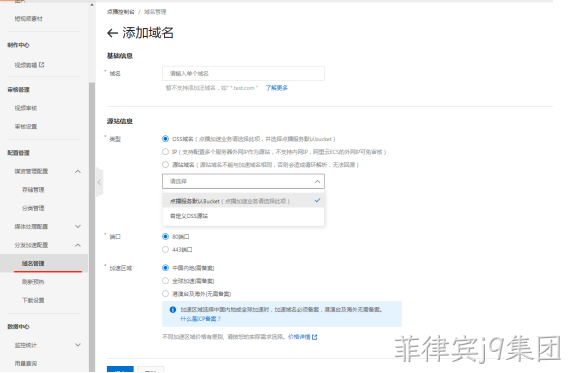The width and height of the screenshot is (573, 373).
Task: Open 刷新预热 in the sidebar
Action: tap(33, 282)
